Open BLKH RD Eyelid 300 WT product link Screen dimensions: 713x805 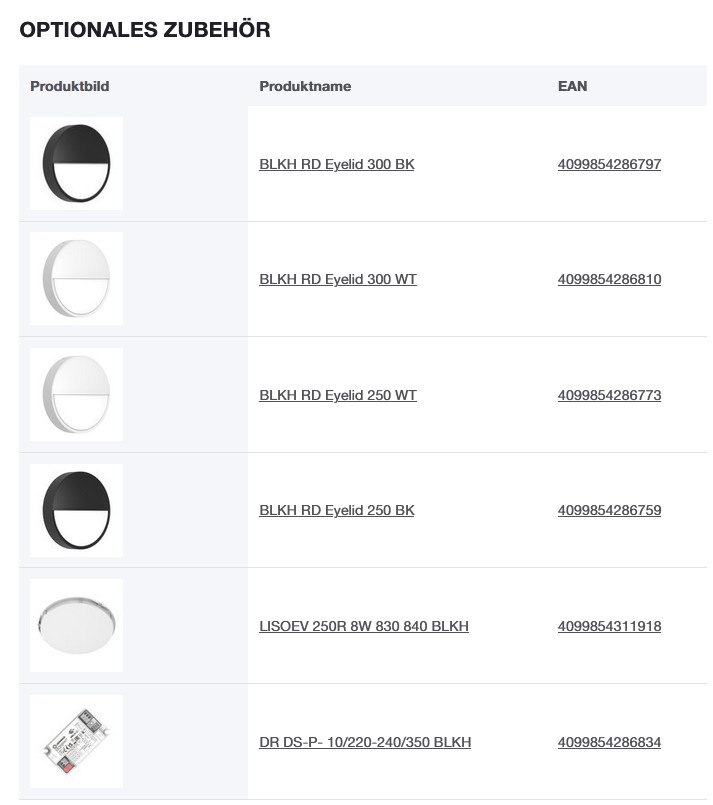[338, 279]
